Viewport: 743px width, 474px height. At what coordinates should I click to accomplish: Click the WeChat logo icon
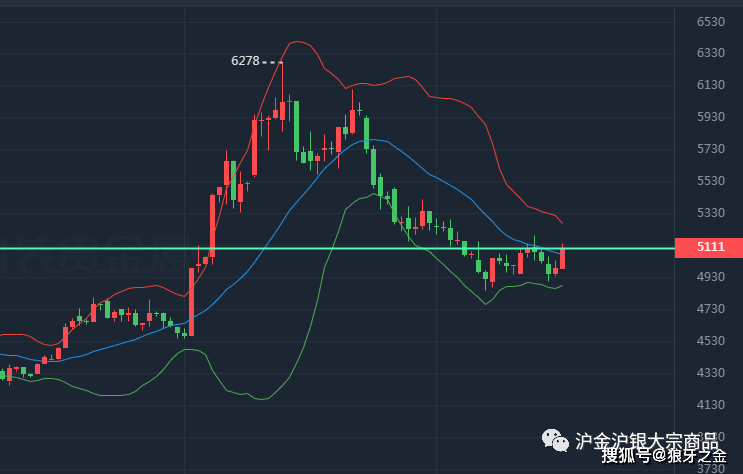[555, 440]
